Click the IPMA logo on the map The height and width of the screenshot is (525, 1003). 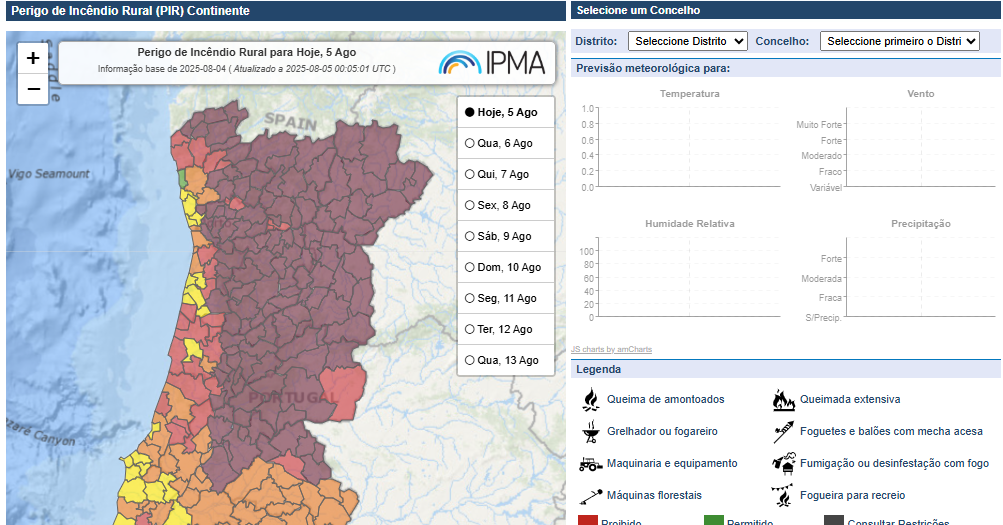[492, 63]
